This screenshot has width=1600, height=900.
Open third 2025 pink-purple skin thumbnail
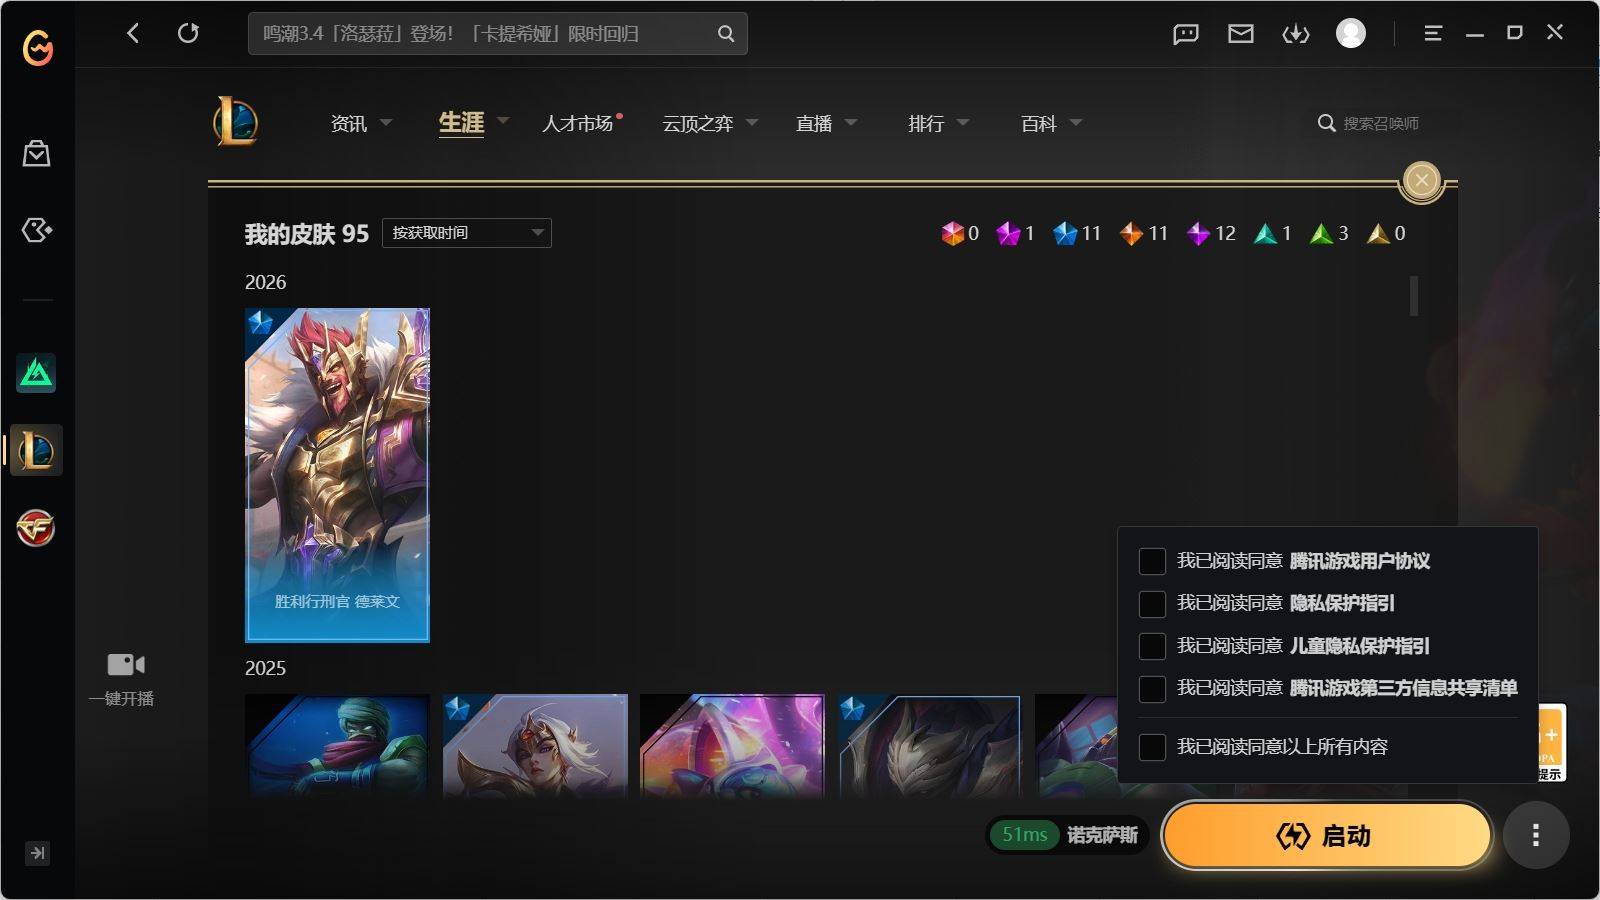(x=732, y=746)
